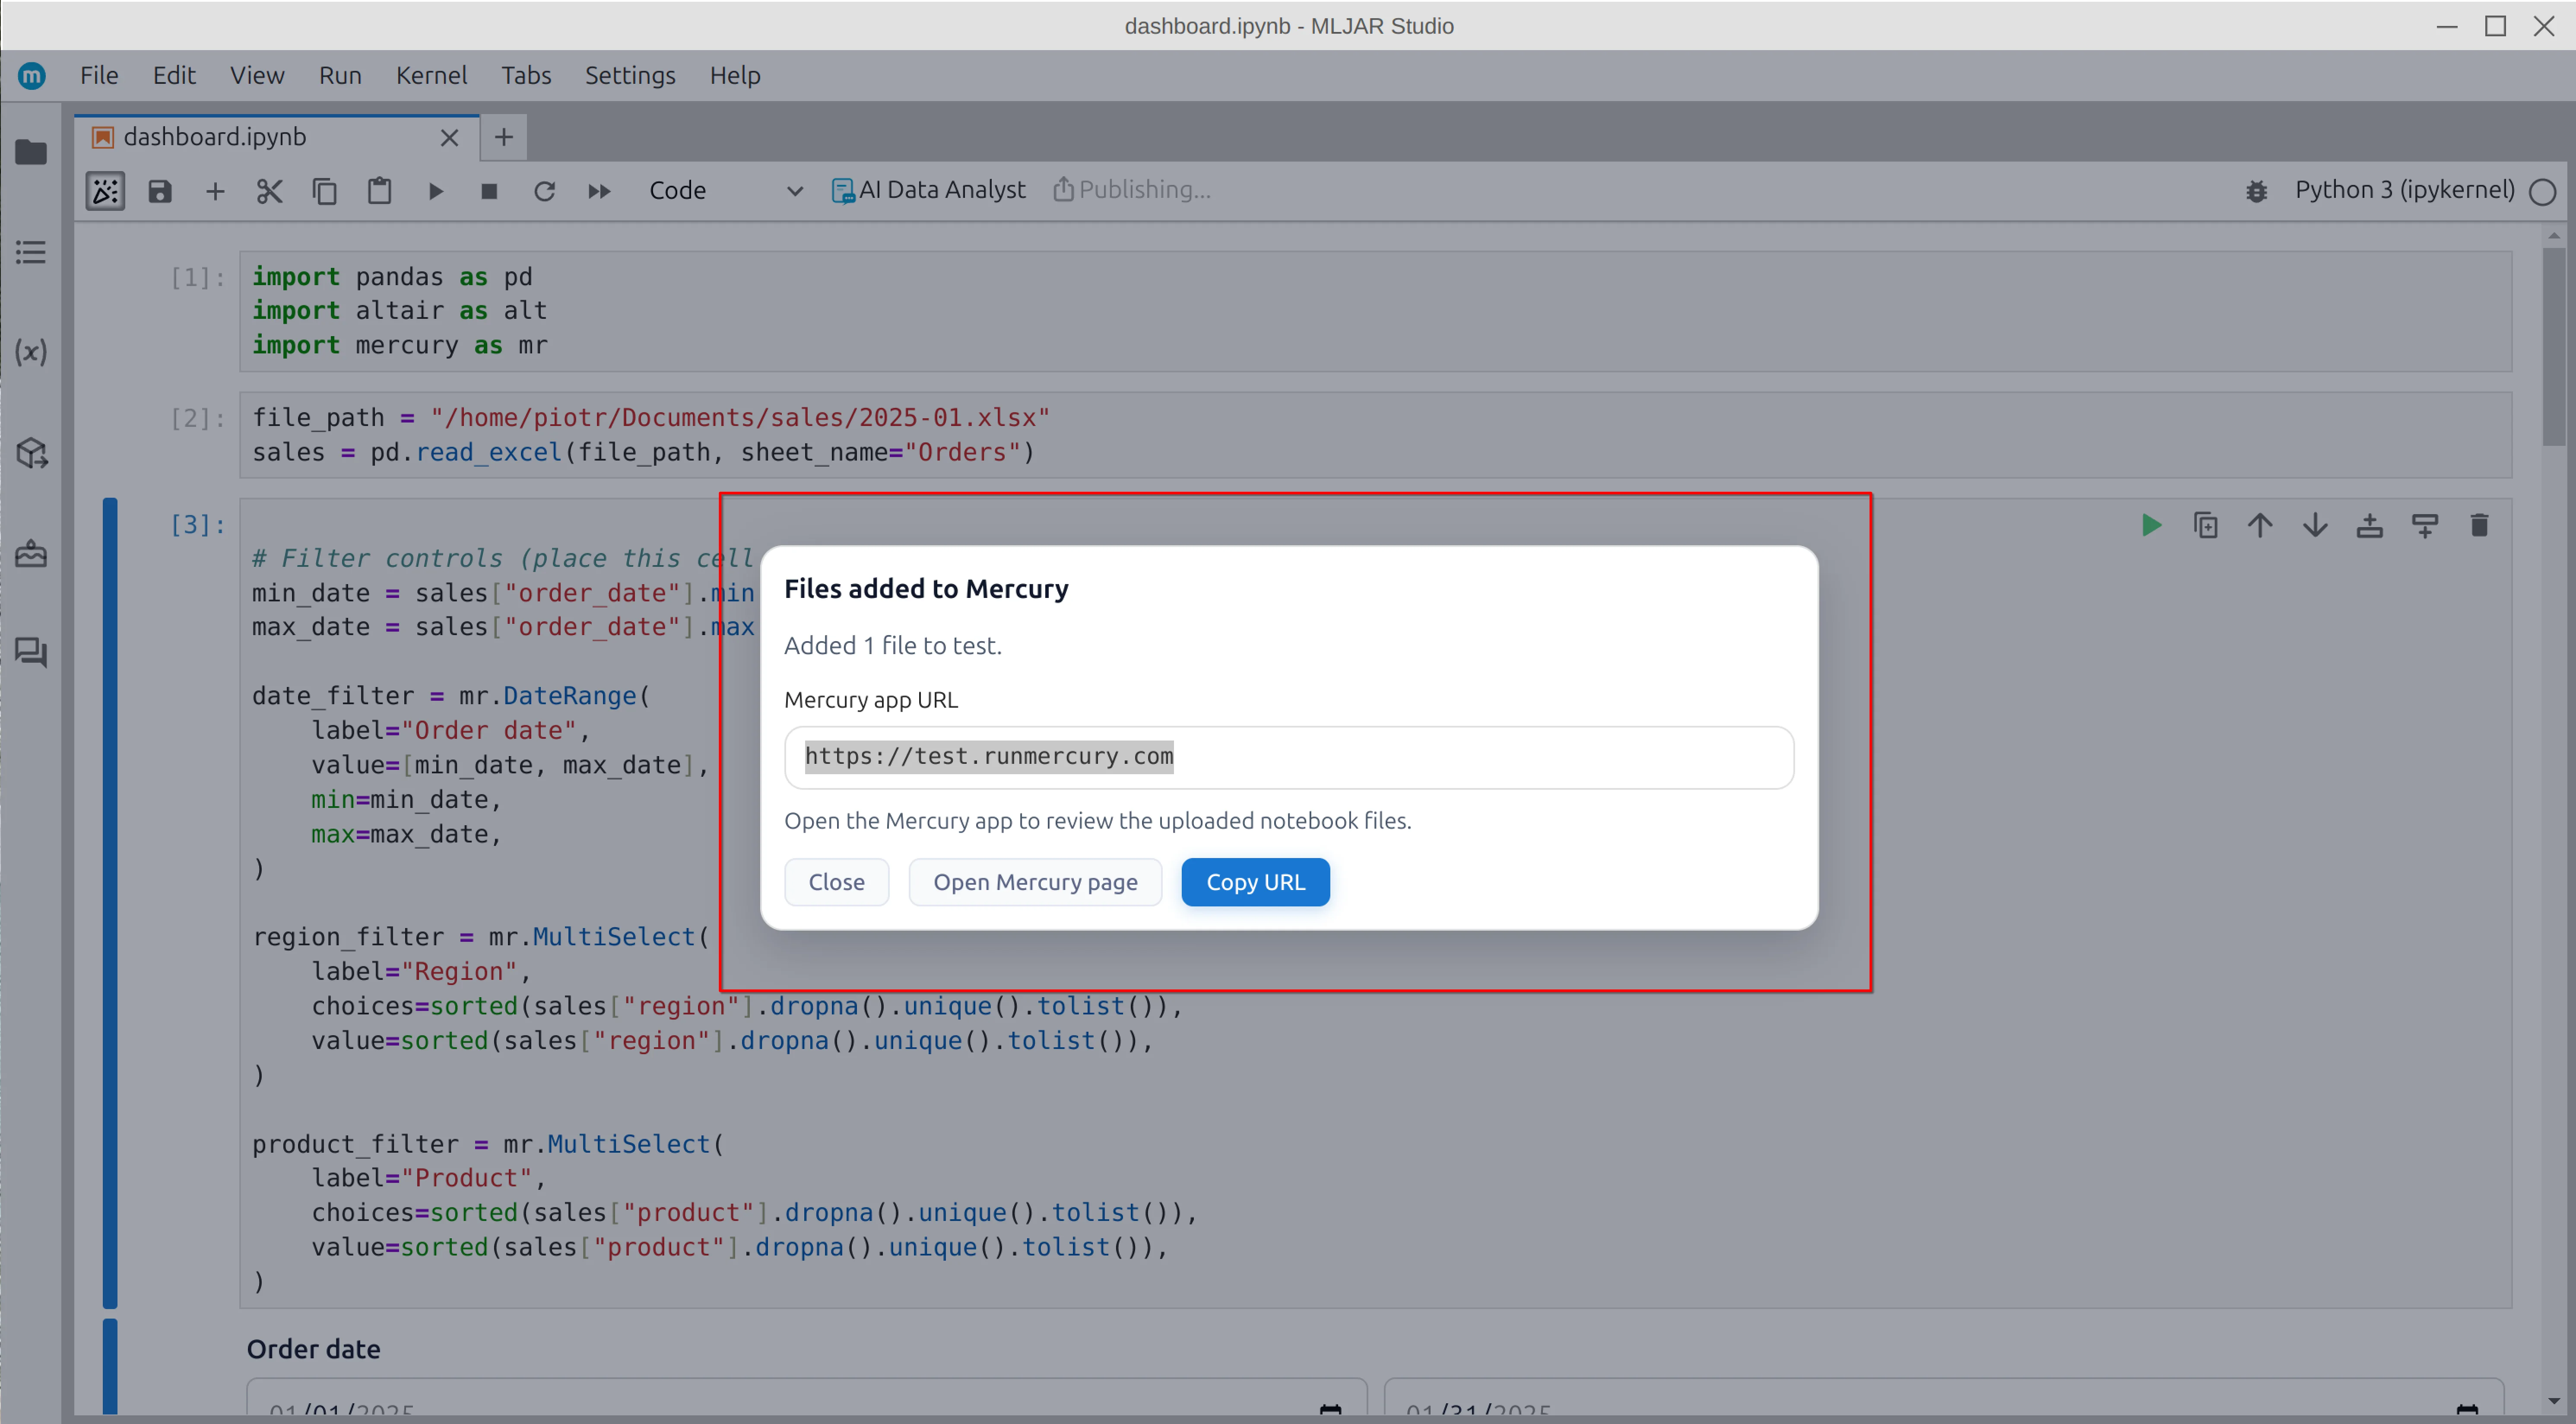Insert a cell below cell 3
2576x1424 pixels.
[x=2425, y=525]
